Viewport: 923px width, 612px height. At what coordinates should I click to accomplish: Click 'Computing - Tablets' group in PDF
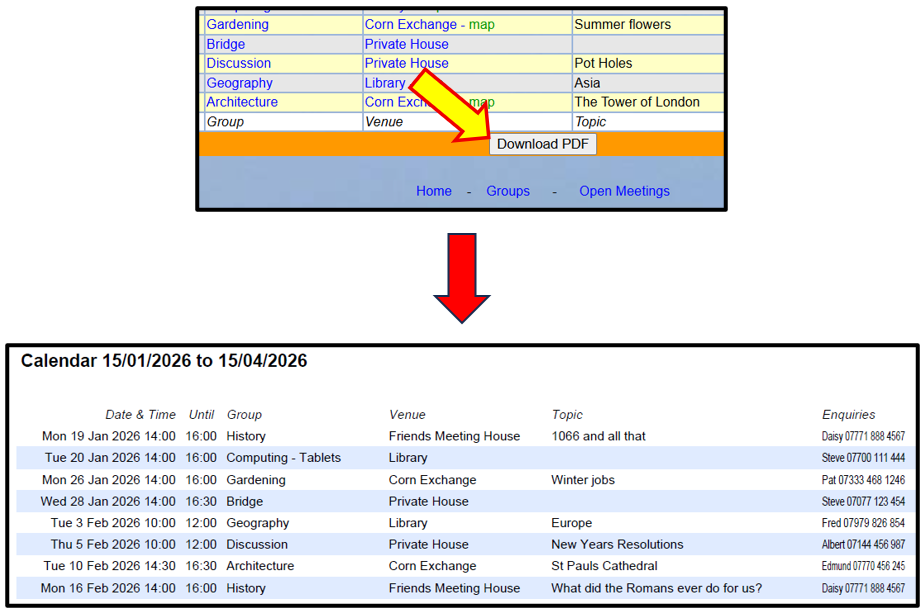pos(284,458)
